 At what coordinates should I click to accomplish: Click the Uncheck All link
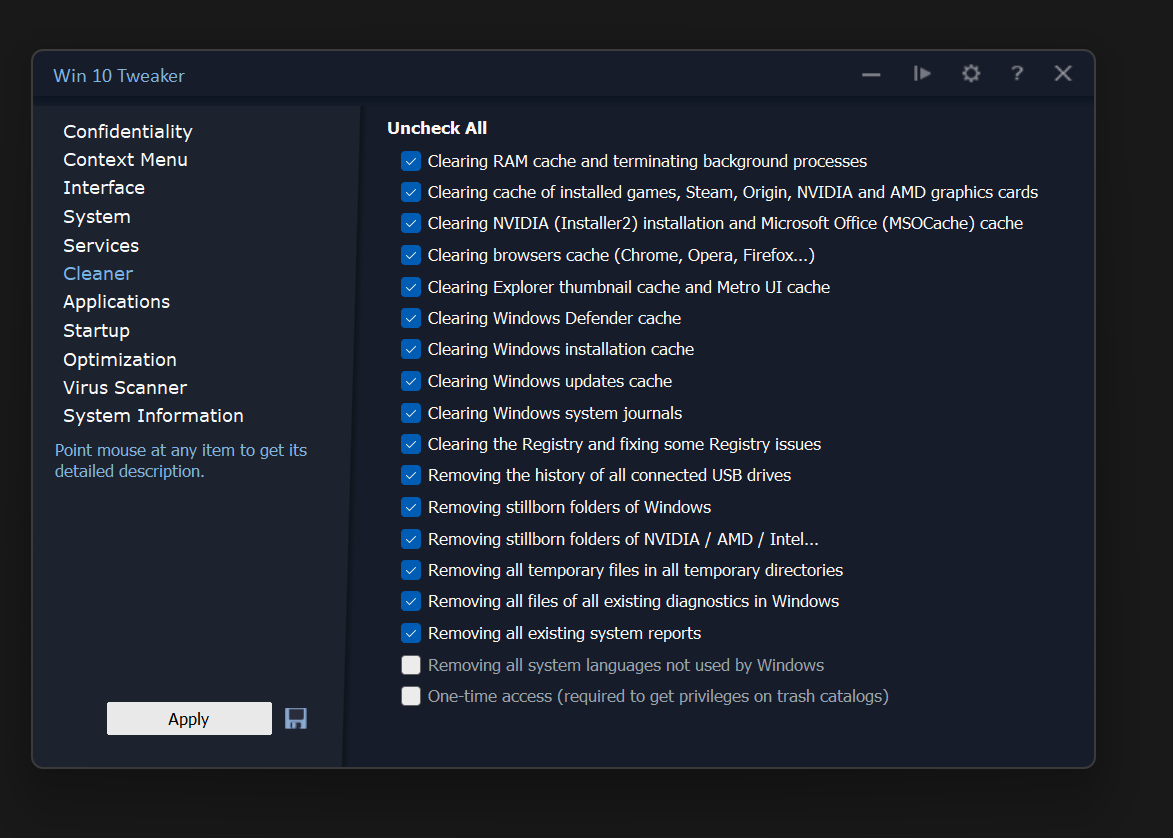coord(437,128)
